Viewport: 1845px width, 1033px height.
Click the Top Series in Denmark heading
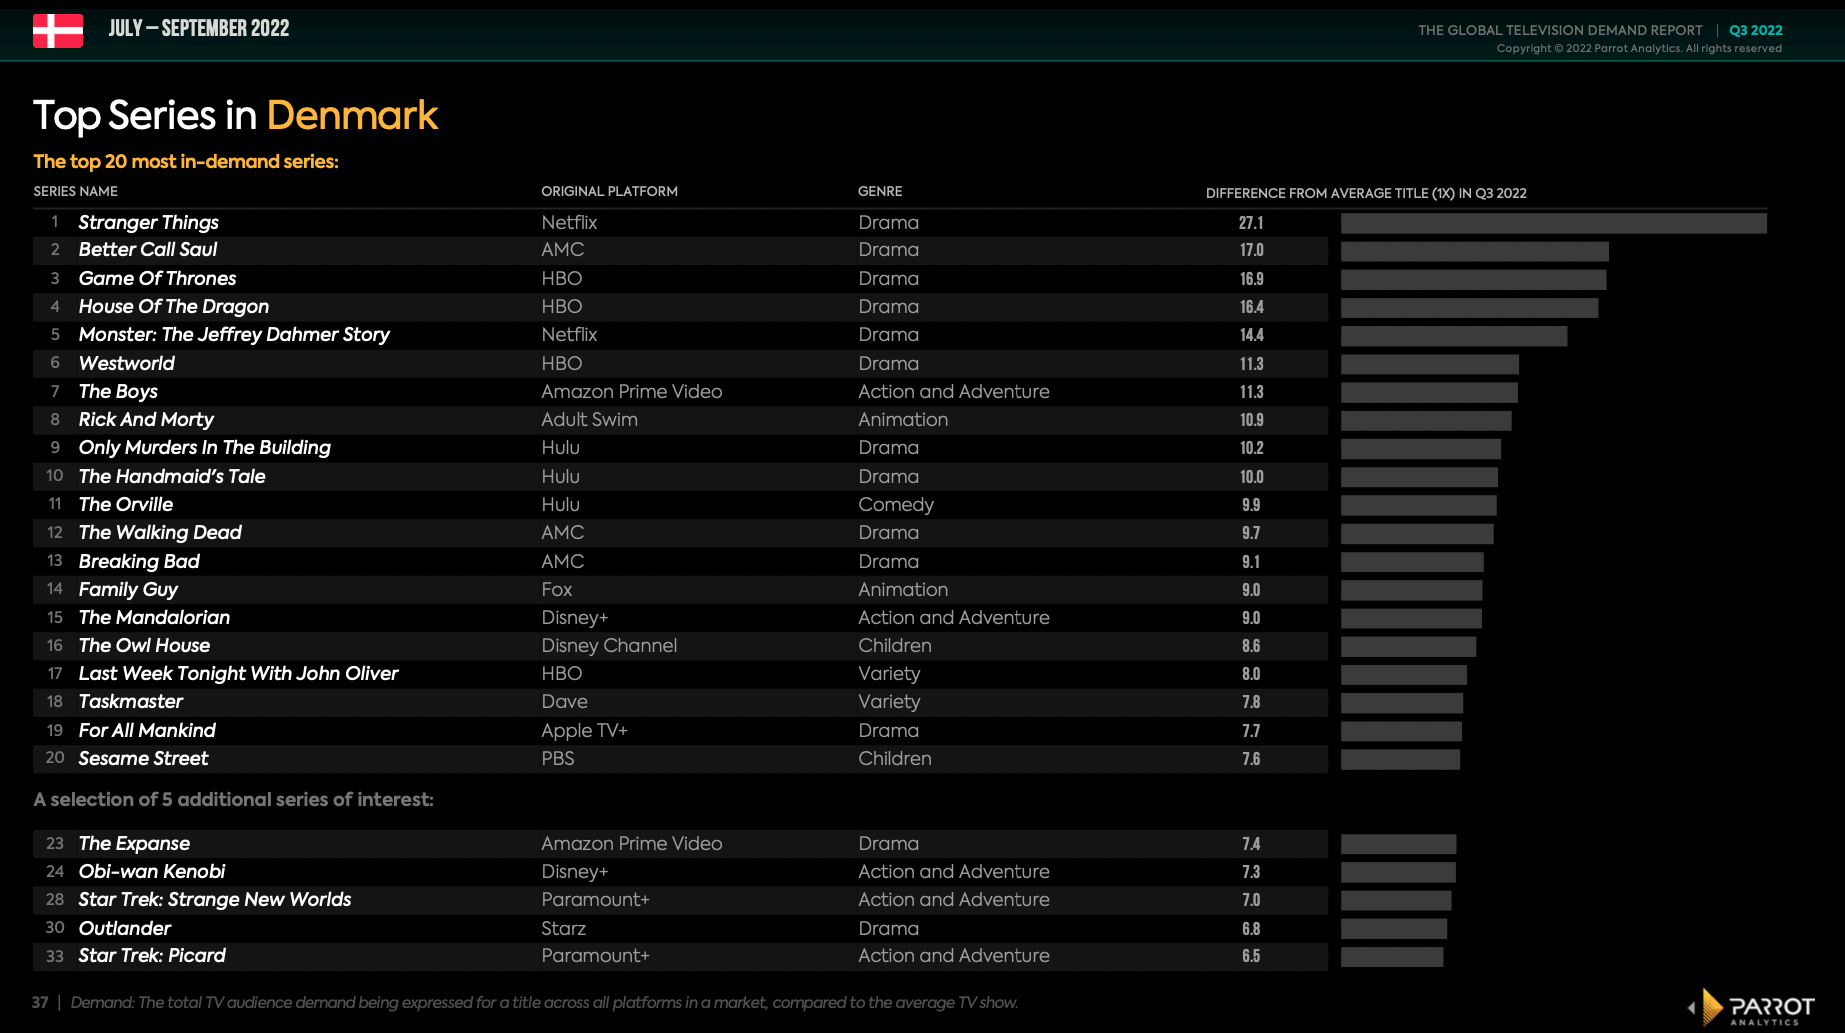[235, 116]
